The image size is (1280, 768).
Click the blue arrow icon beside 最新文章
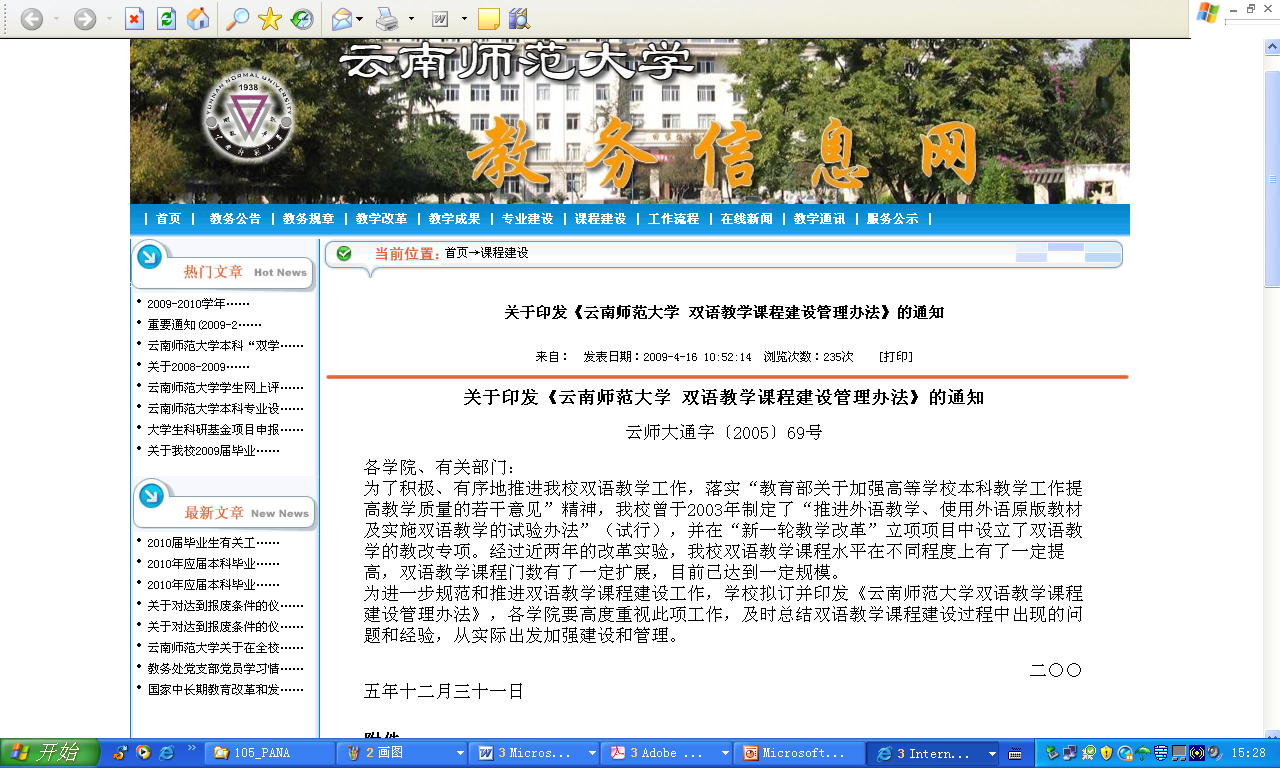click(x=150, y=495)
